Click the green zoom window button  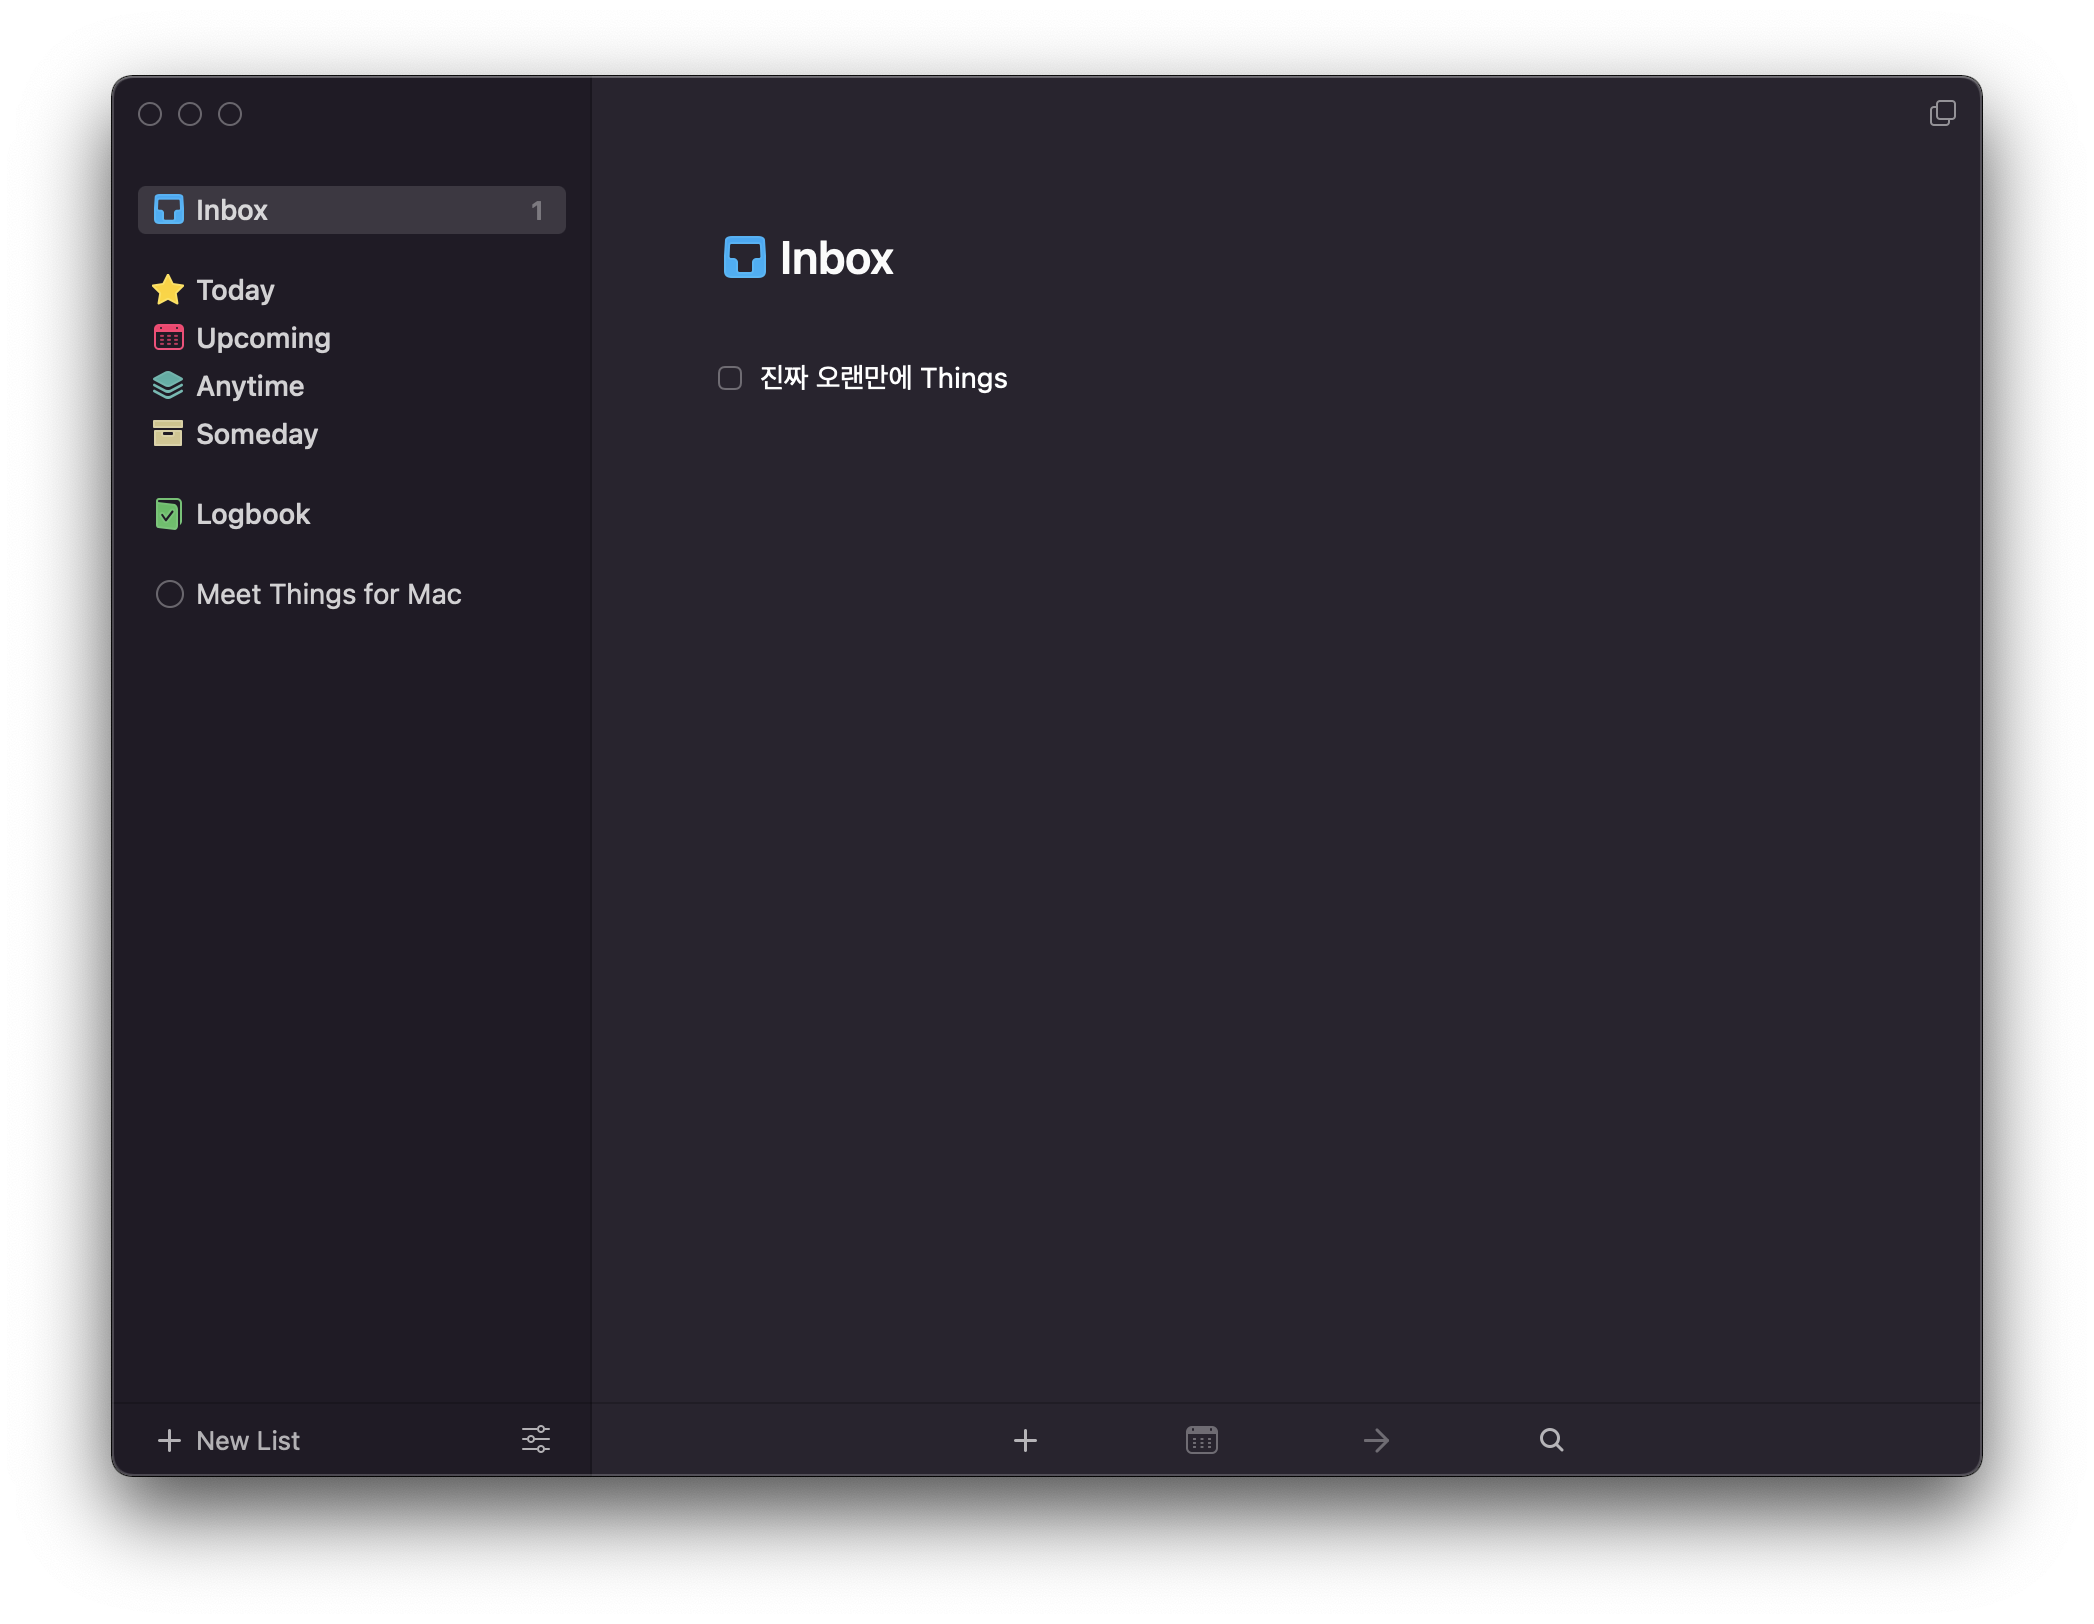(x=230, y=114)
